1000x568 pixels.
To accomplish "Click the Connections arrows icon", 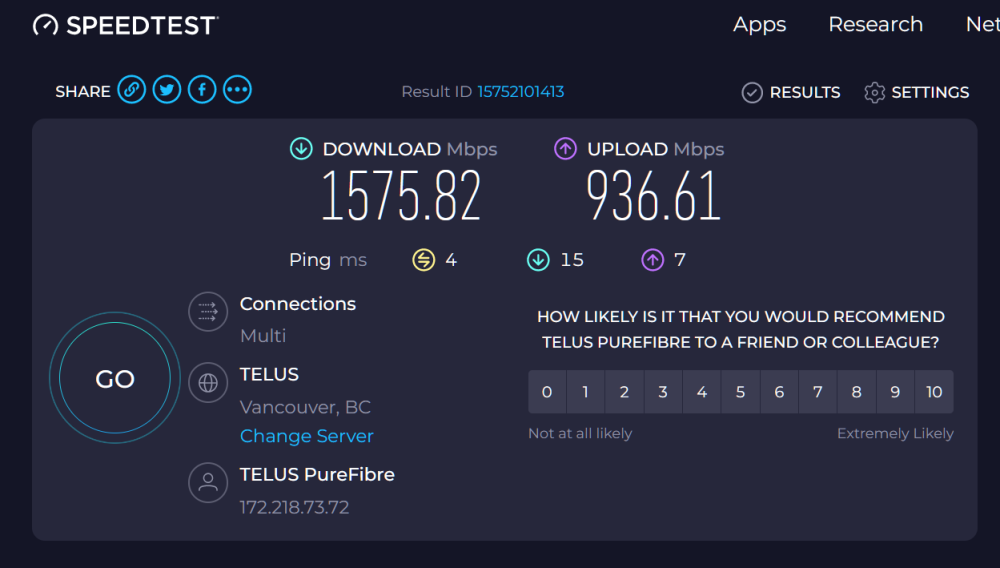I will 208,312.
